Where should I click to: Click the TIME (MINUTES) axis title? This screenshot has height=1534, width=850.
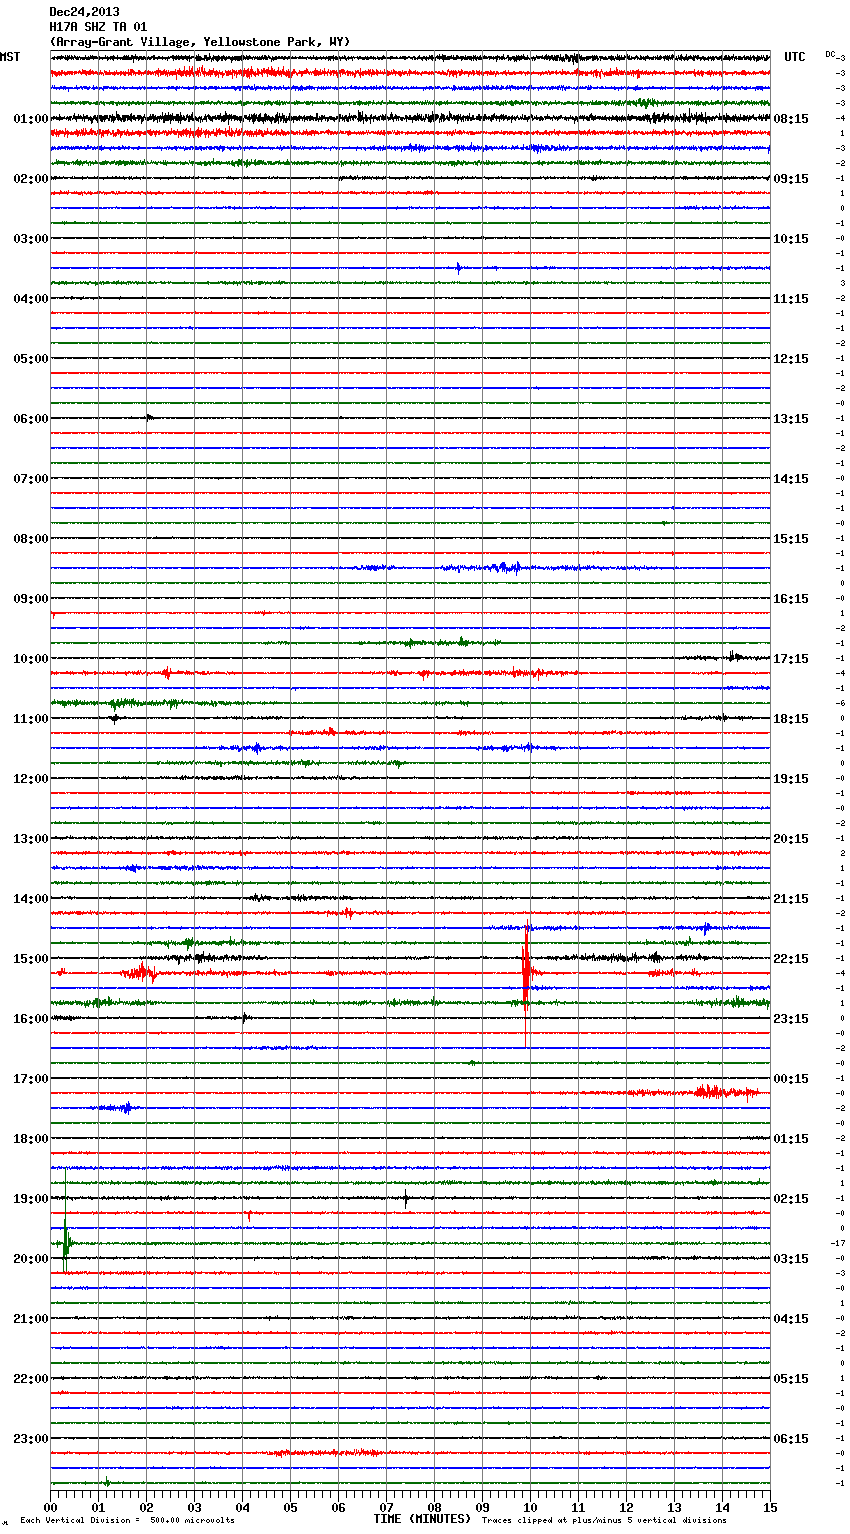coord(422,1519)
